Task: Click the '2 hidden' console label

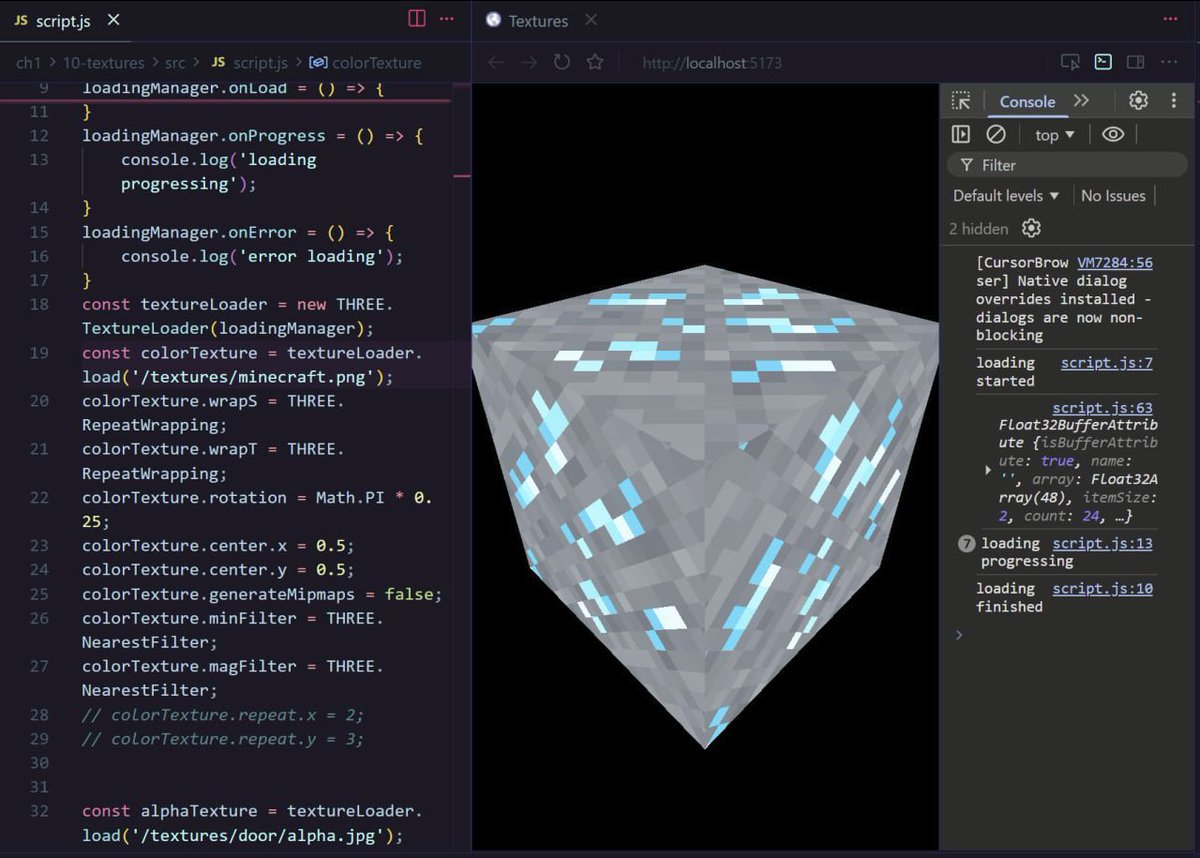Action: click(x=978, y=229)
